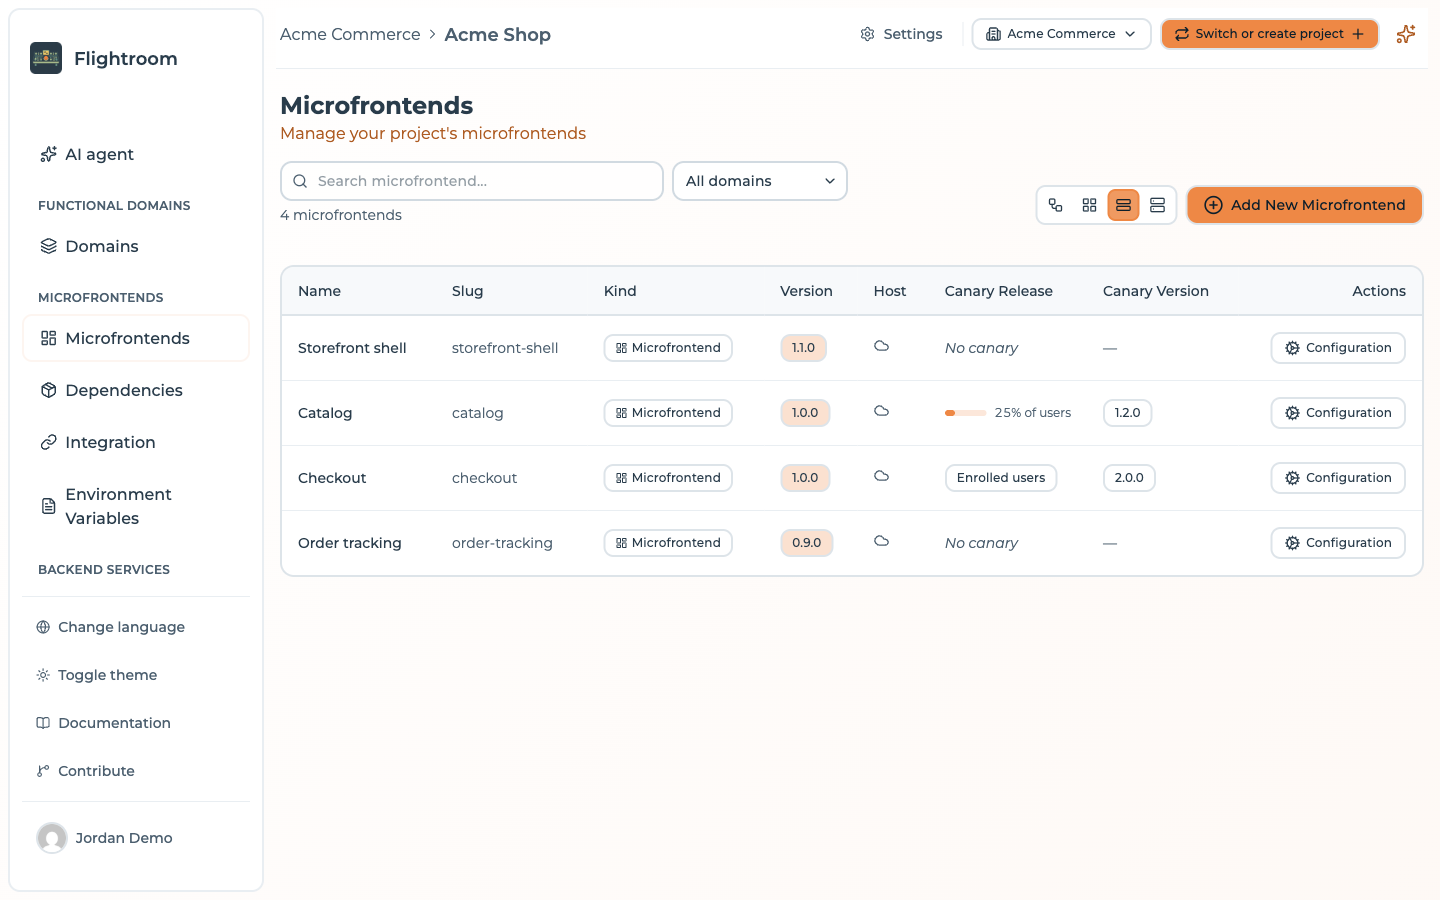1440x900 pixels.
Task: Click Change language
Action: point(110,627)
